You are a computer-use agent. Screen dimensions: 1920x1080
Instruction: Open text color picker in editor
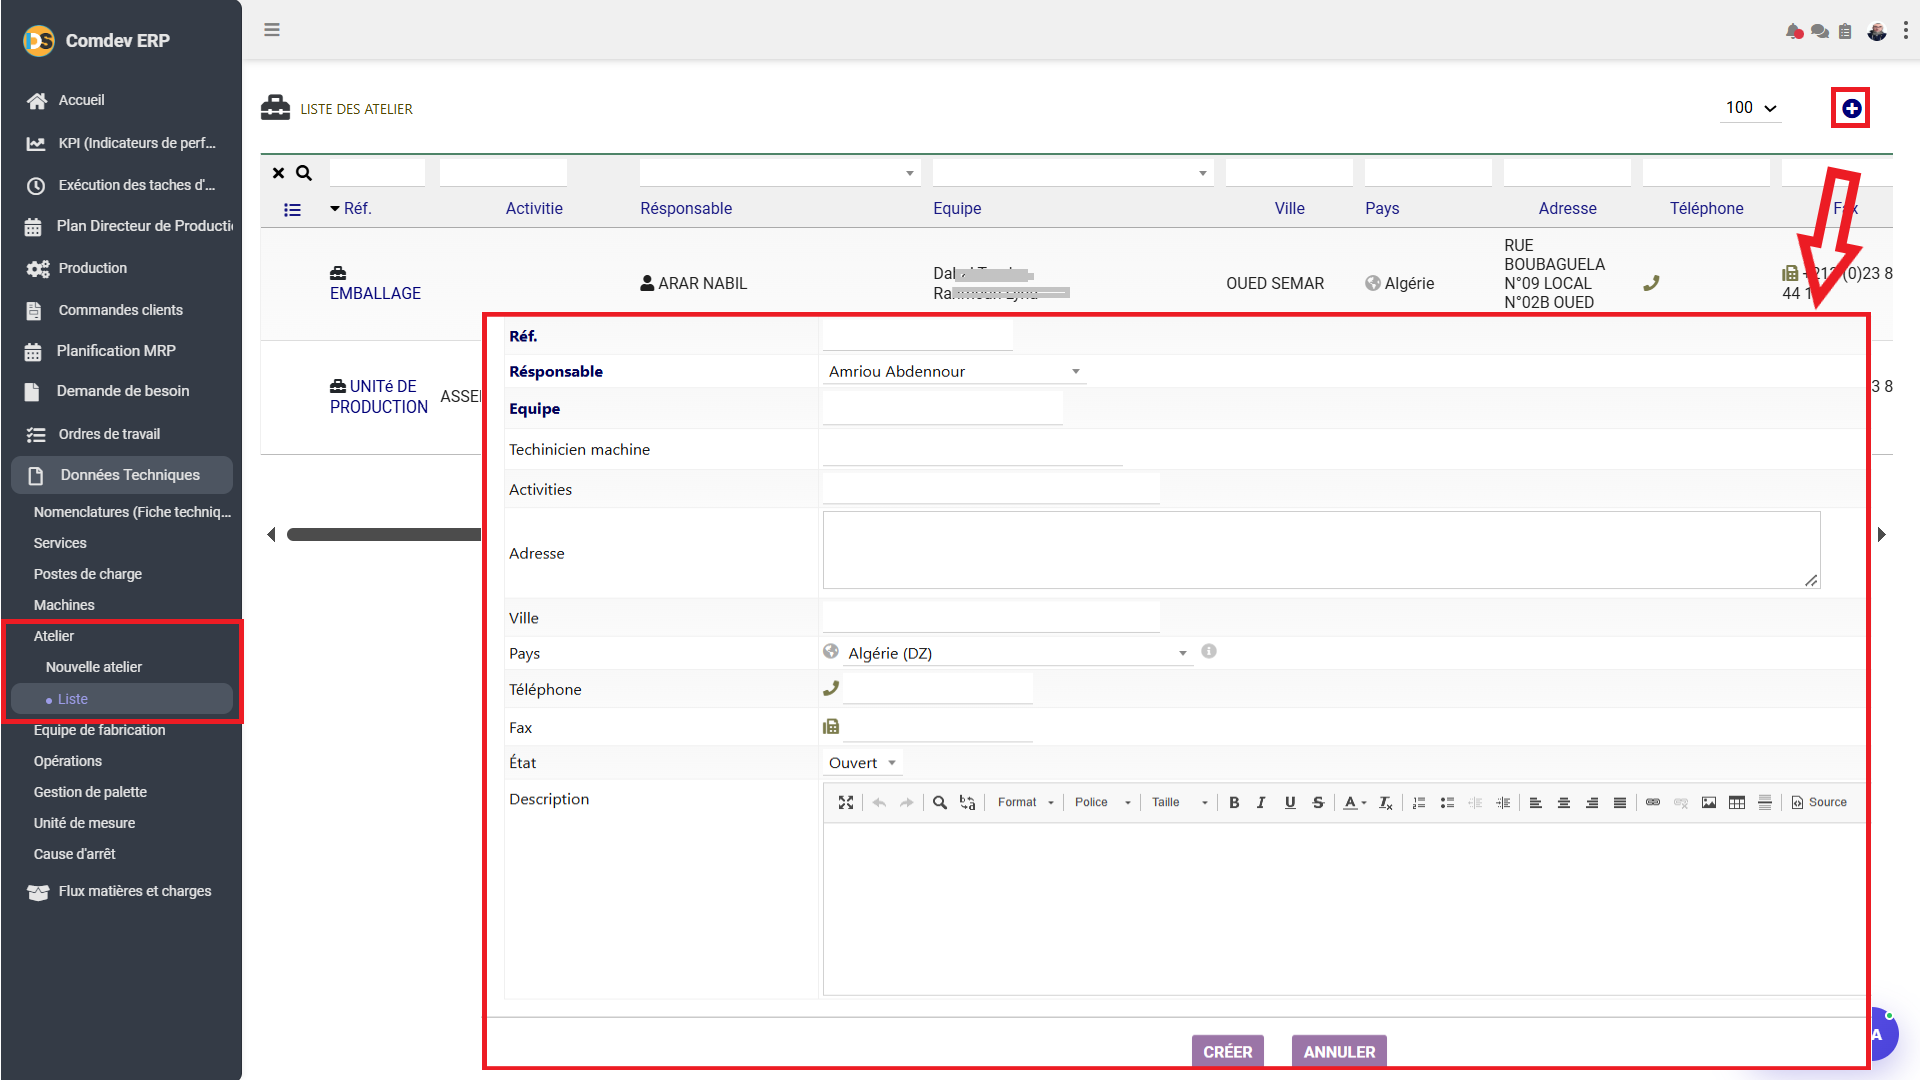coord(1355,802)
